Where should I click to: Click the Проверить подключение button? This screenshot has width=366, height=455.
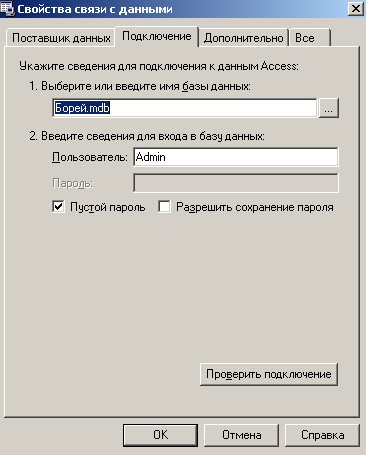[x=269, y=374]
